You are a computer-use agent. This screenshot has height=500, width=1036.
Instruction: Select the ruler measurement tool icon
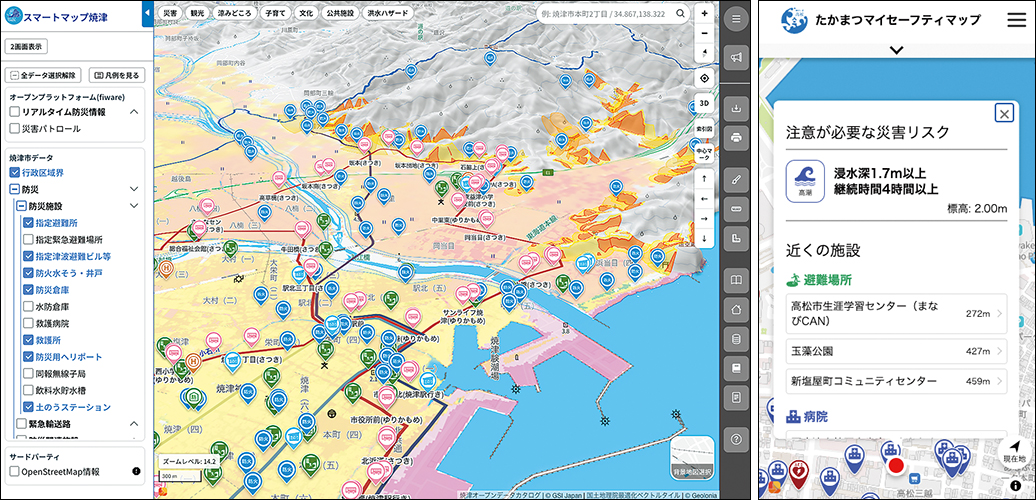736,209
